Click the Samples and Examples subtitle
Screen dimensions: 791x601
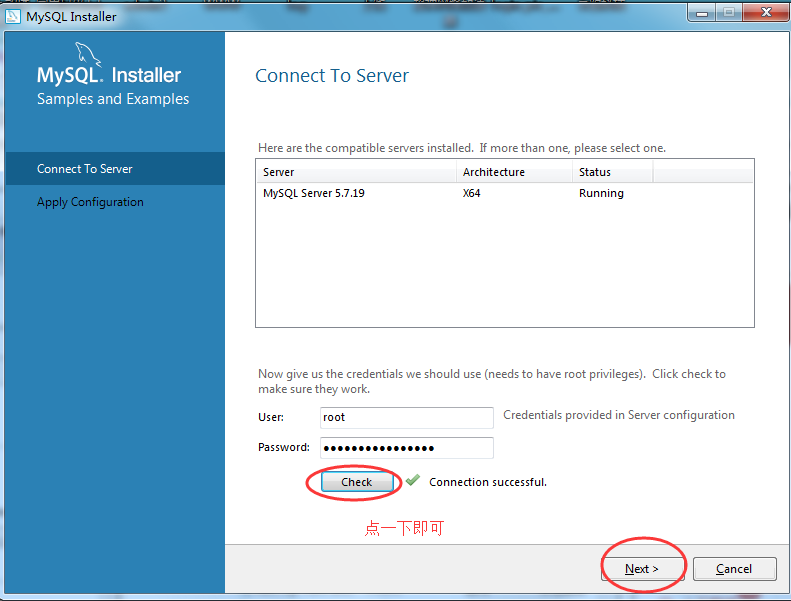[113, 99]
